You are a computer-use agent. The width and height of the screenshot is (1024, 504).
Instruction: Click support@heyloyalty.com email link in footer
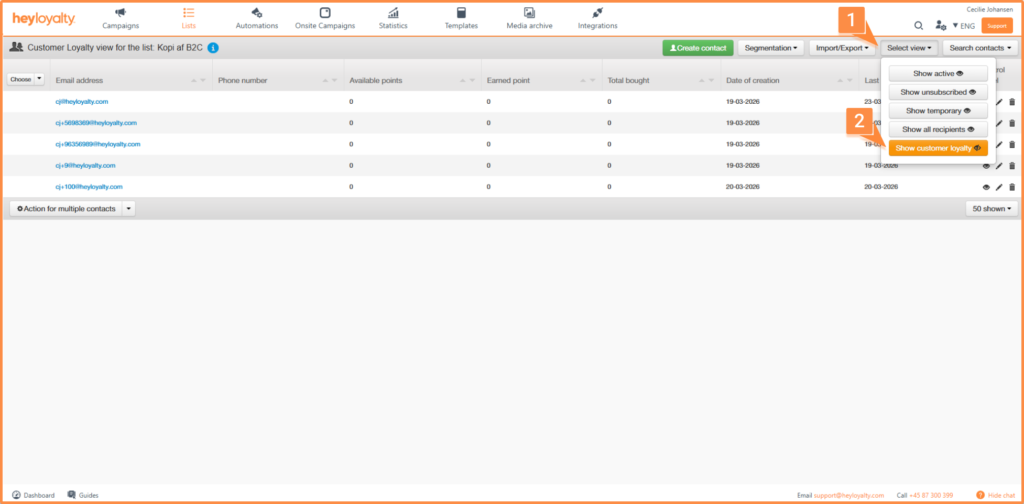point(849,496)
